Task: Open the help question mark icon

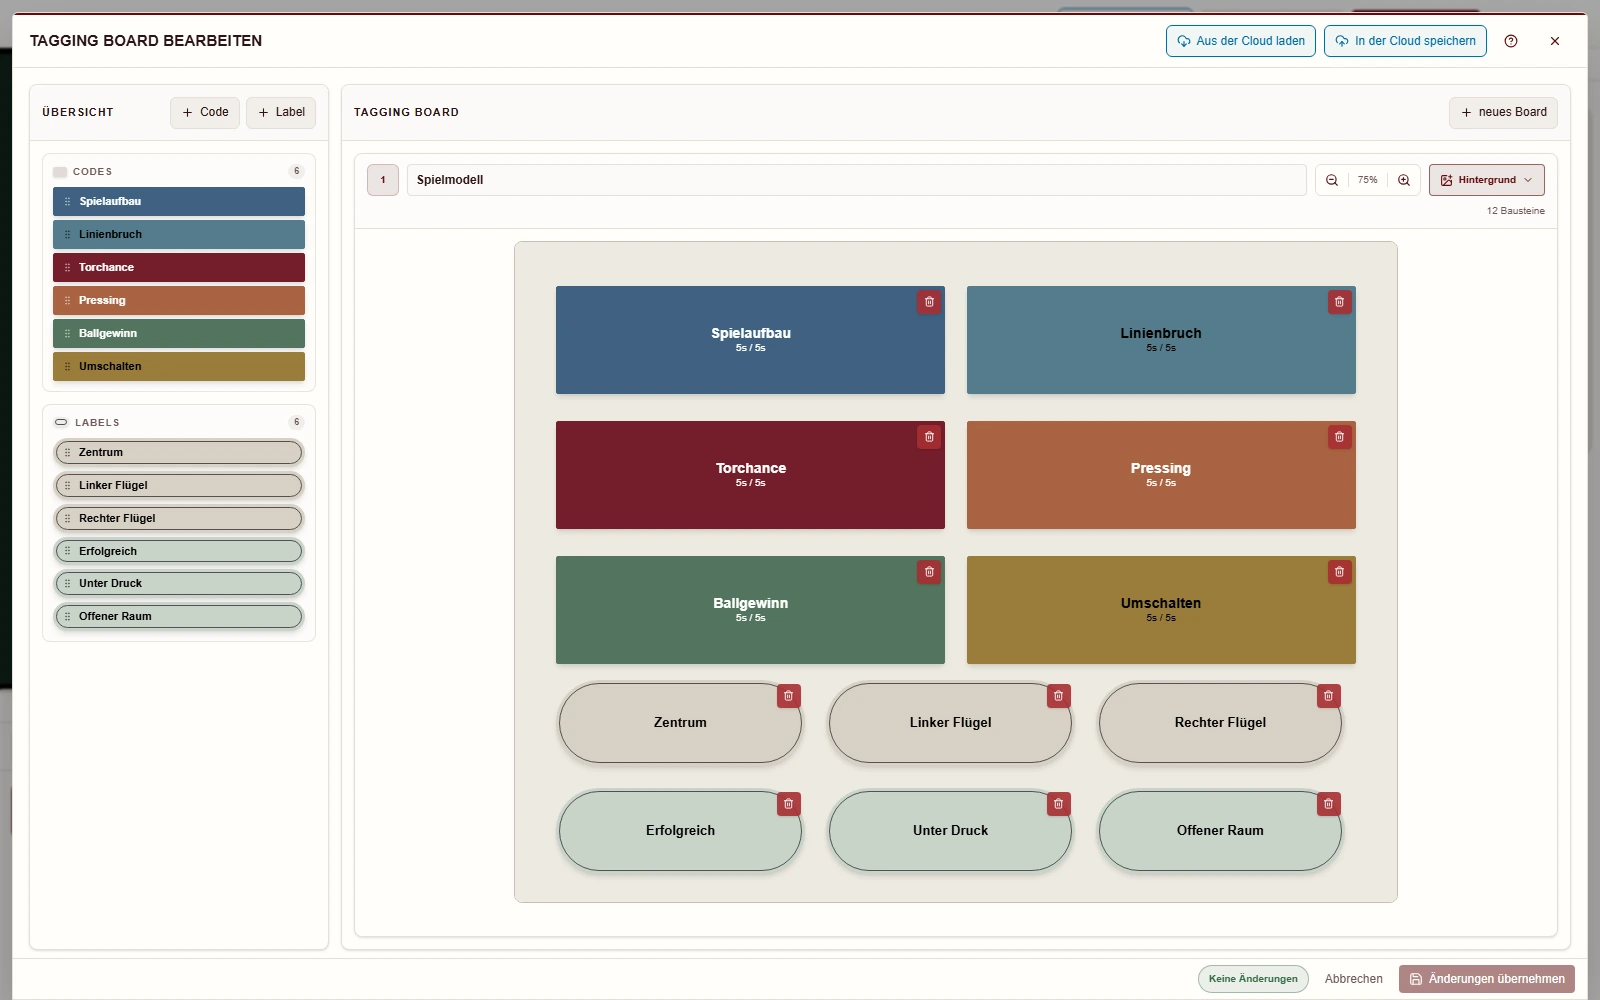Action: point(1511,41)
